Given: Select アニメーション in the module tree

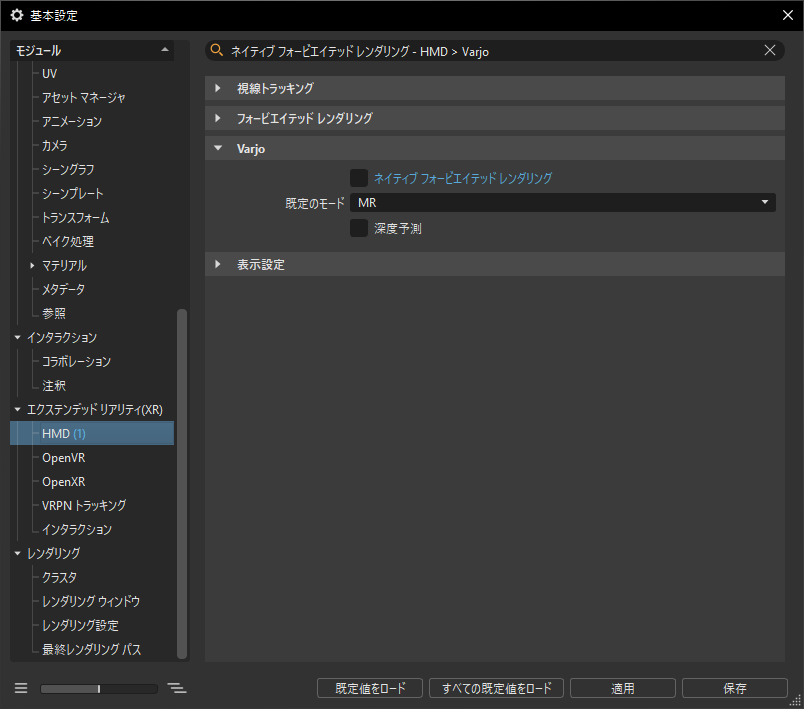Looking at the screenshot, I should point(72,121).
